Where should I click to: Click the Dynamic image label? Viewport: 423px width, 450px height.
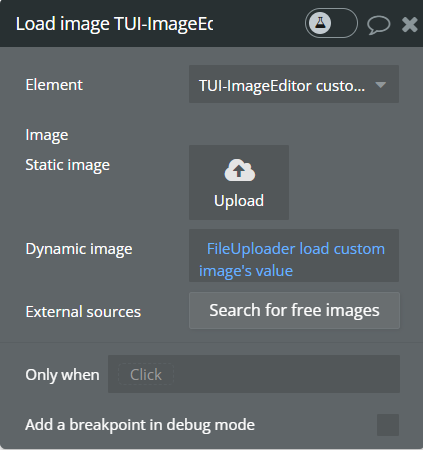point(79,249)
